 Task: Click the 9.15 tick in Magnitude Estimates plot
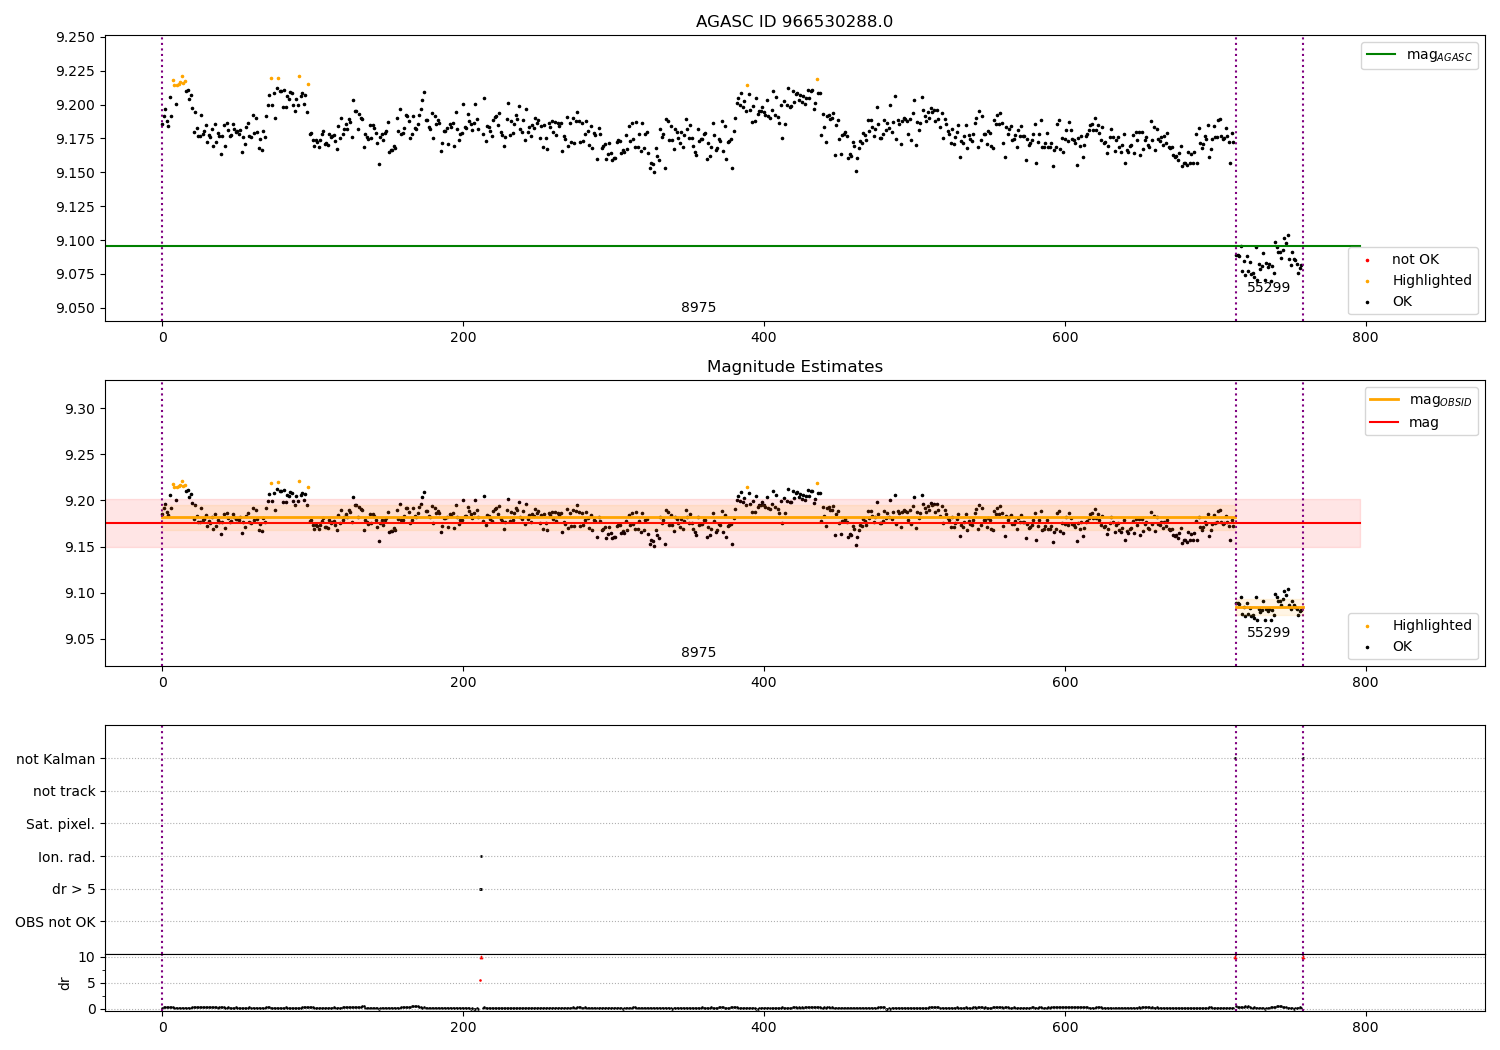[x=80, y=547]
